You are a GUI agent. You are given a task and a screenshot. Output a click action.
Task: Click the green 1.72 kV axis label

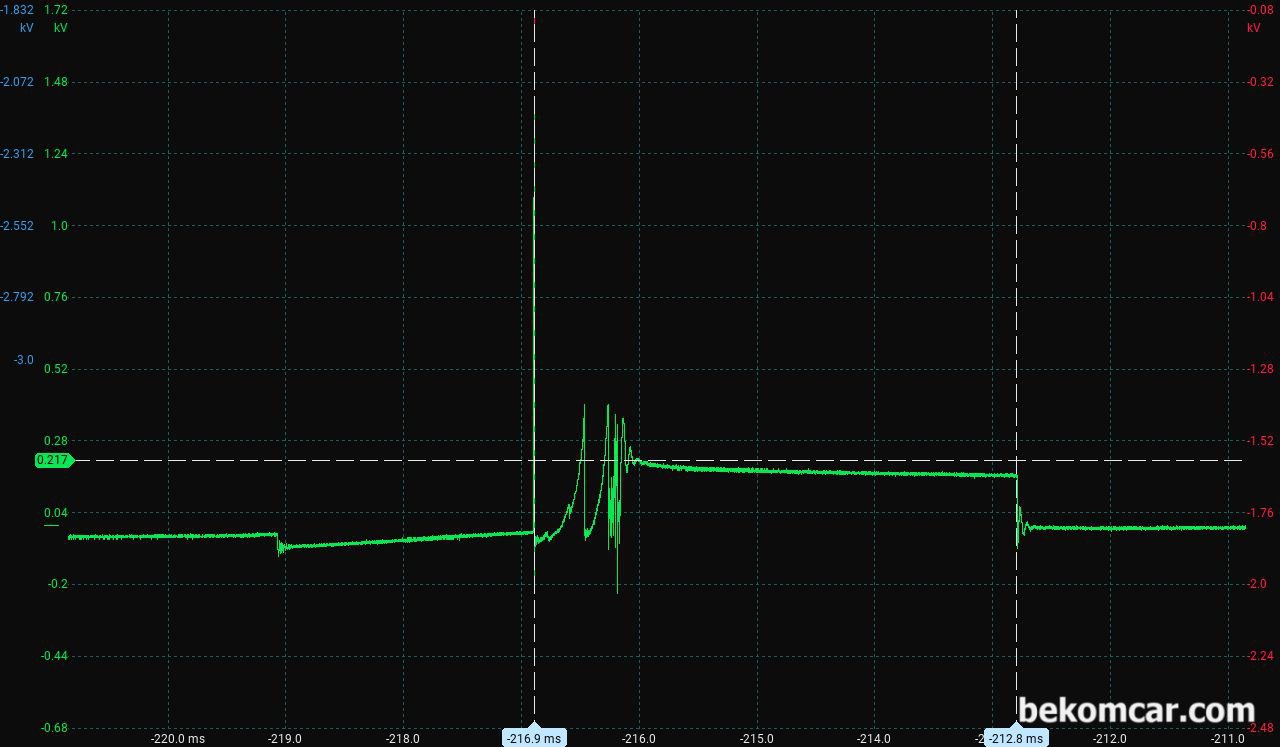pos(56,10)
